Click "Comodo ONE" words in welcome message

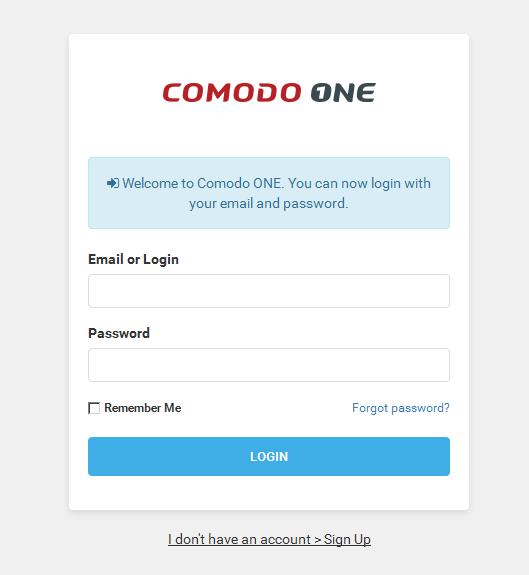pyautogui.click(x=239, y=183)
